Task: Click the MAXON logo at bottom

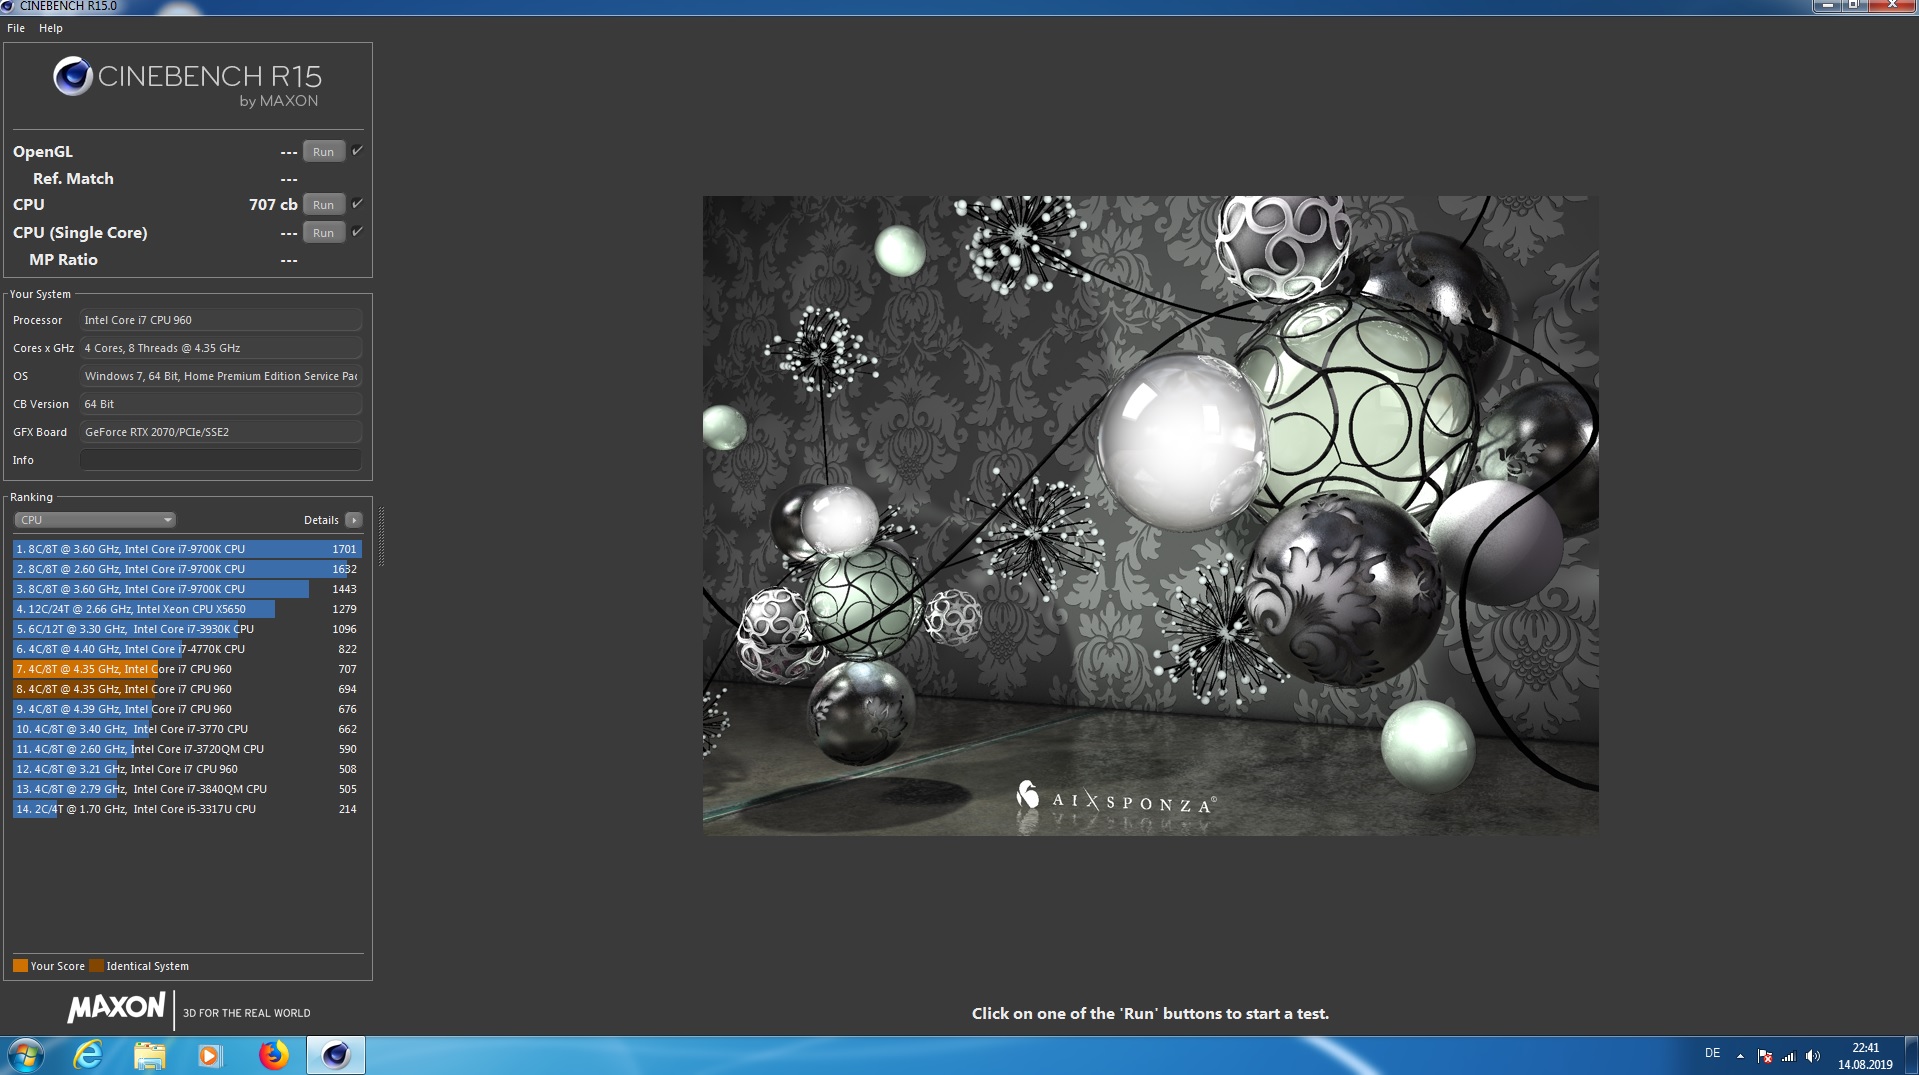Action: pyautogui.click(x=116, y=1008)
